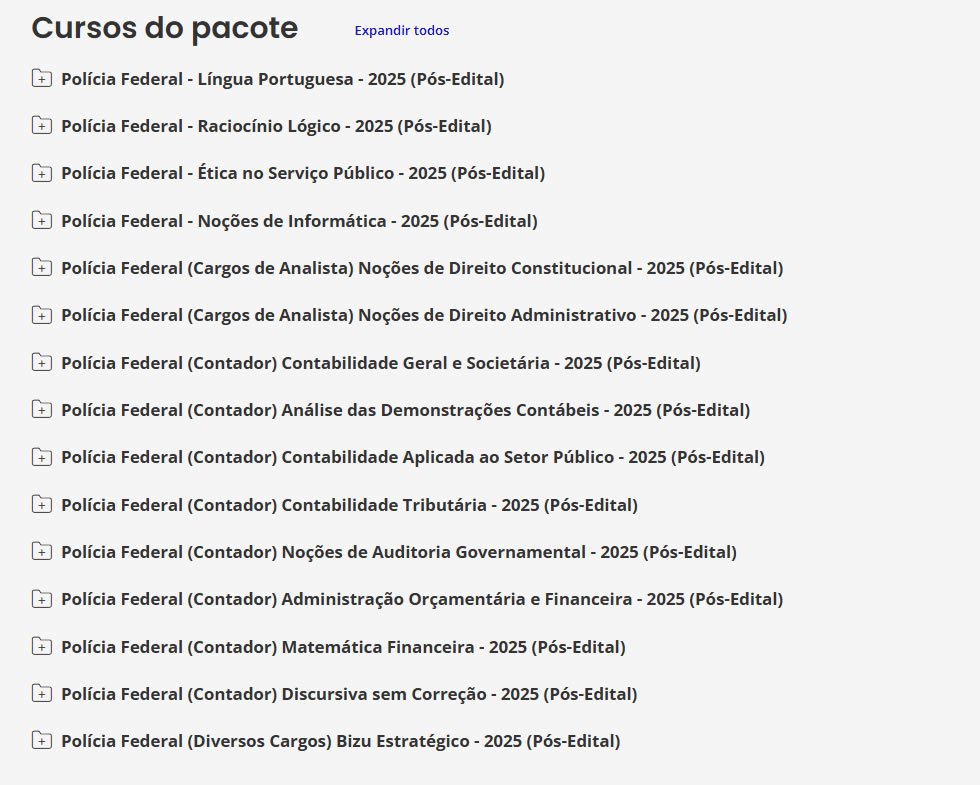Viewport: 980px width, 785px height.
Task: Open folder icon for Noções de Direito Constitucional
Action: pyautogui.click(x=41, y=268)
